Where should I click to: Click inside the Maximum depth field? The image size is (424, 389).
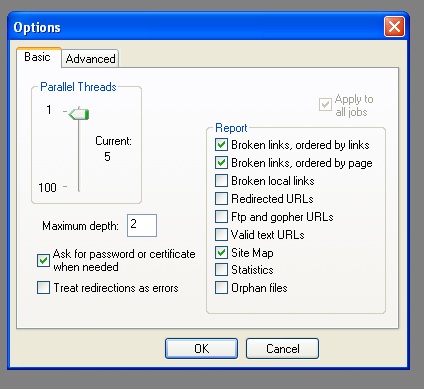(x=142, y=225)
